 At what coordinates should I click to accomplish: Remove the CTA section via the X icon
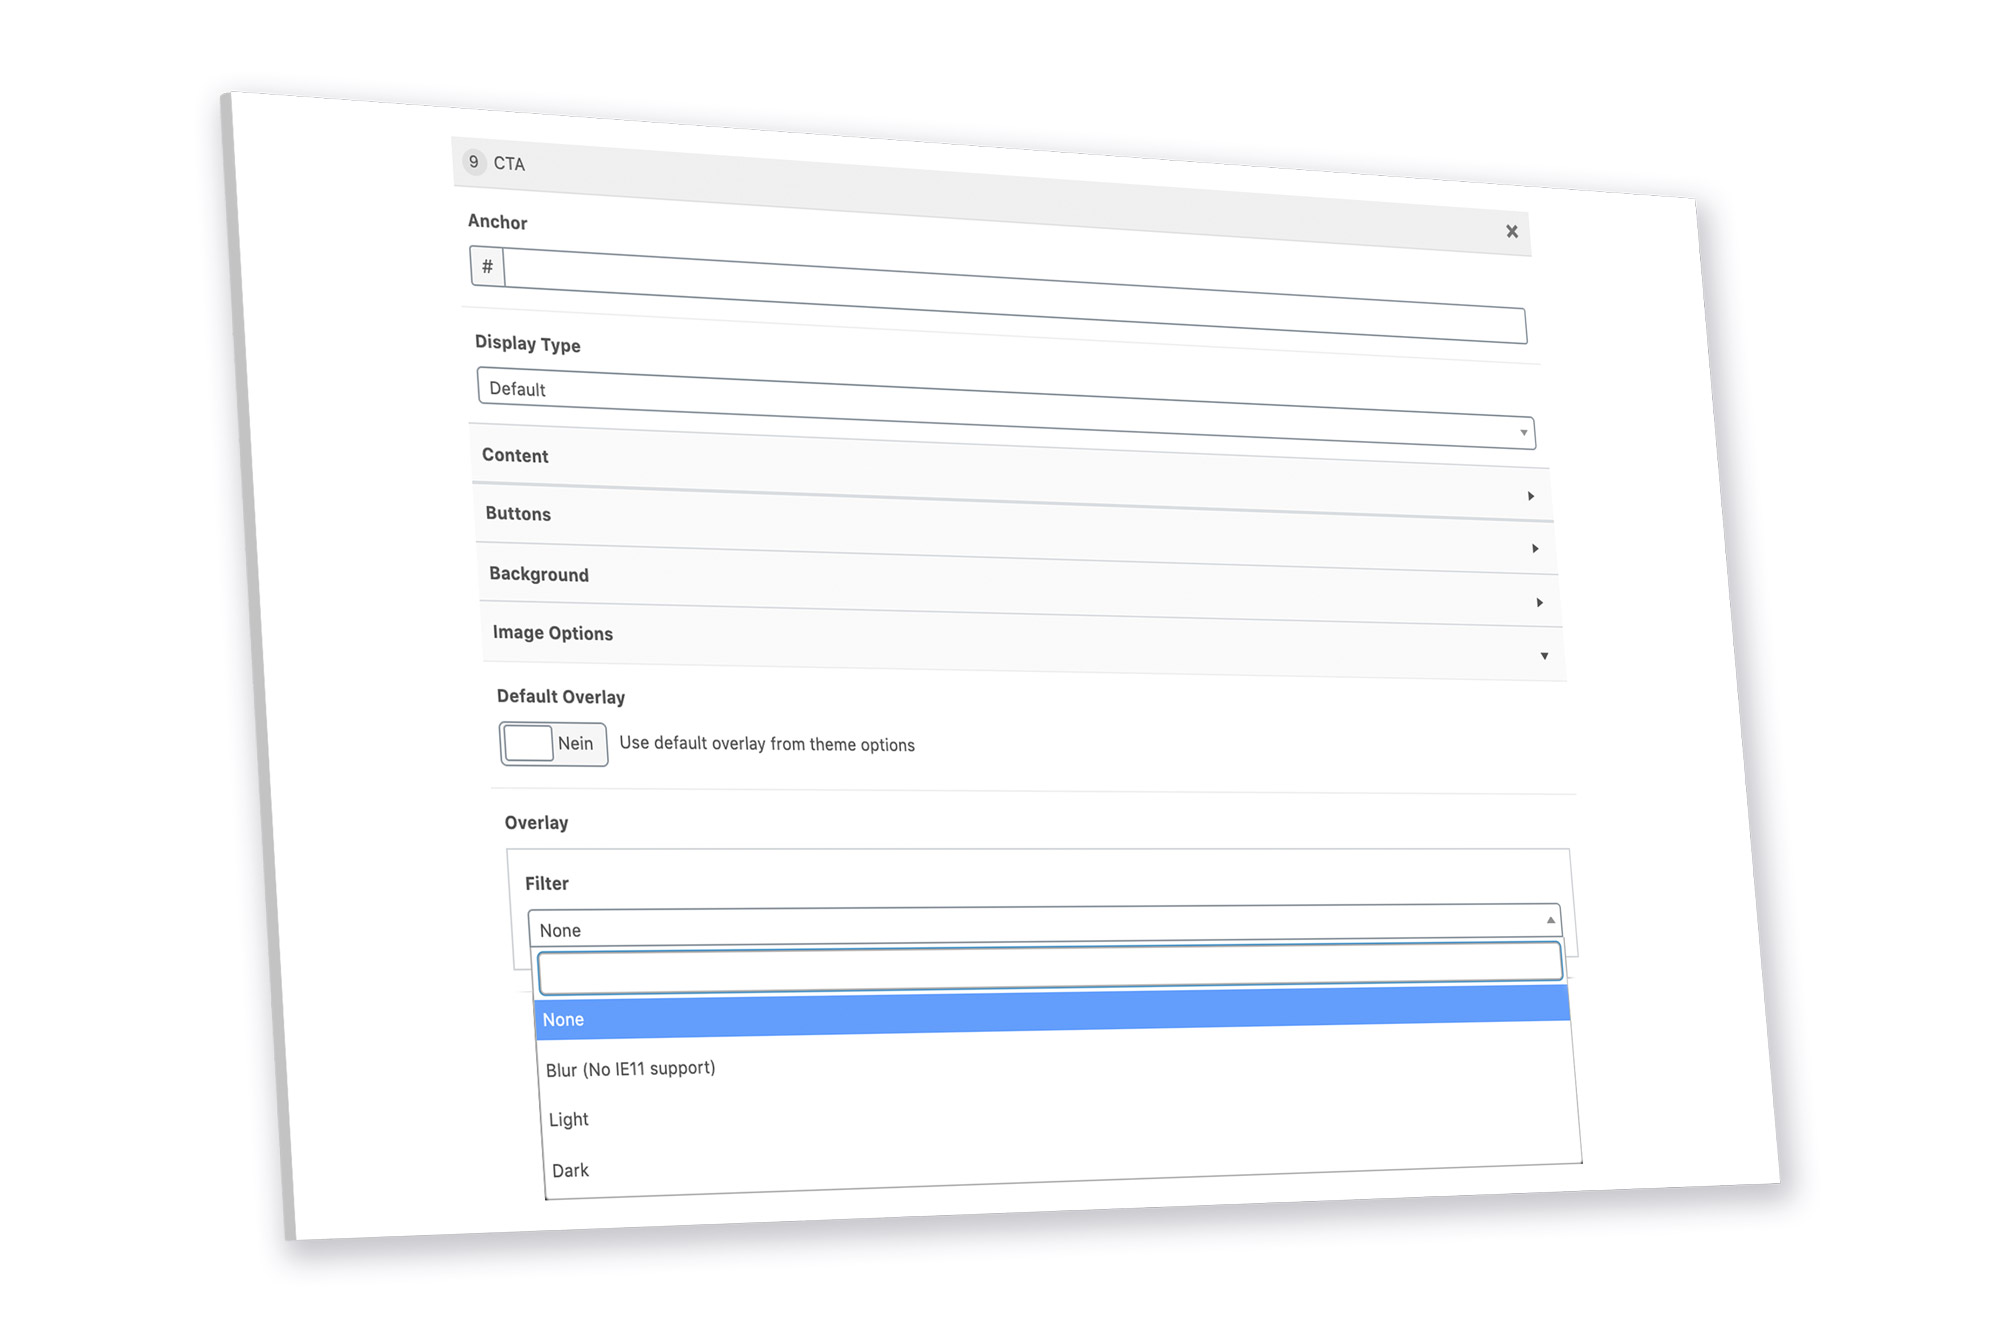tap(1512, 231)
